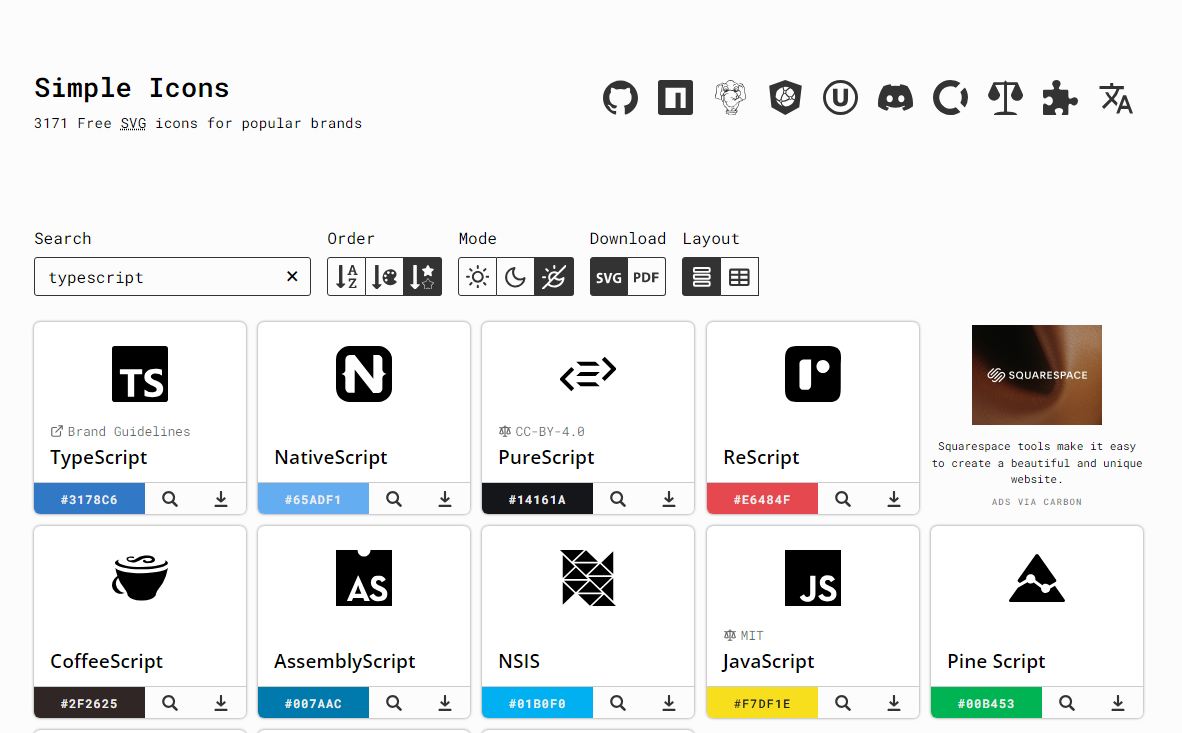Image resolution: width=1182 pixels, height=733 pixels.
Task: Order icons by relevance
Action: tap(422, 277)
